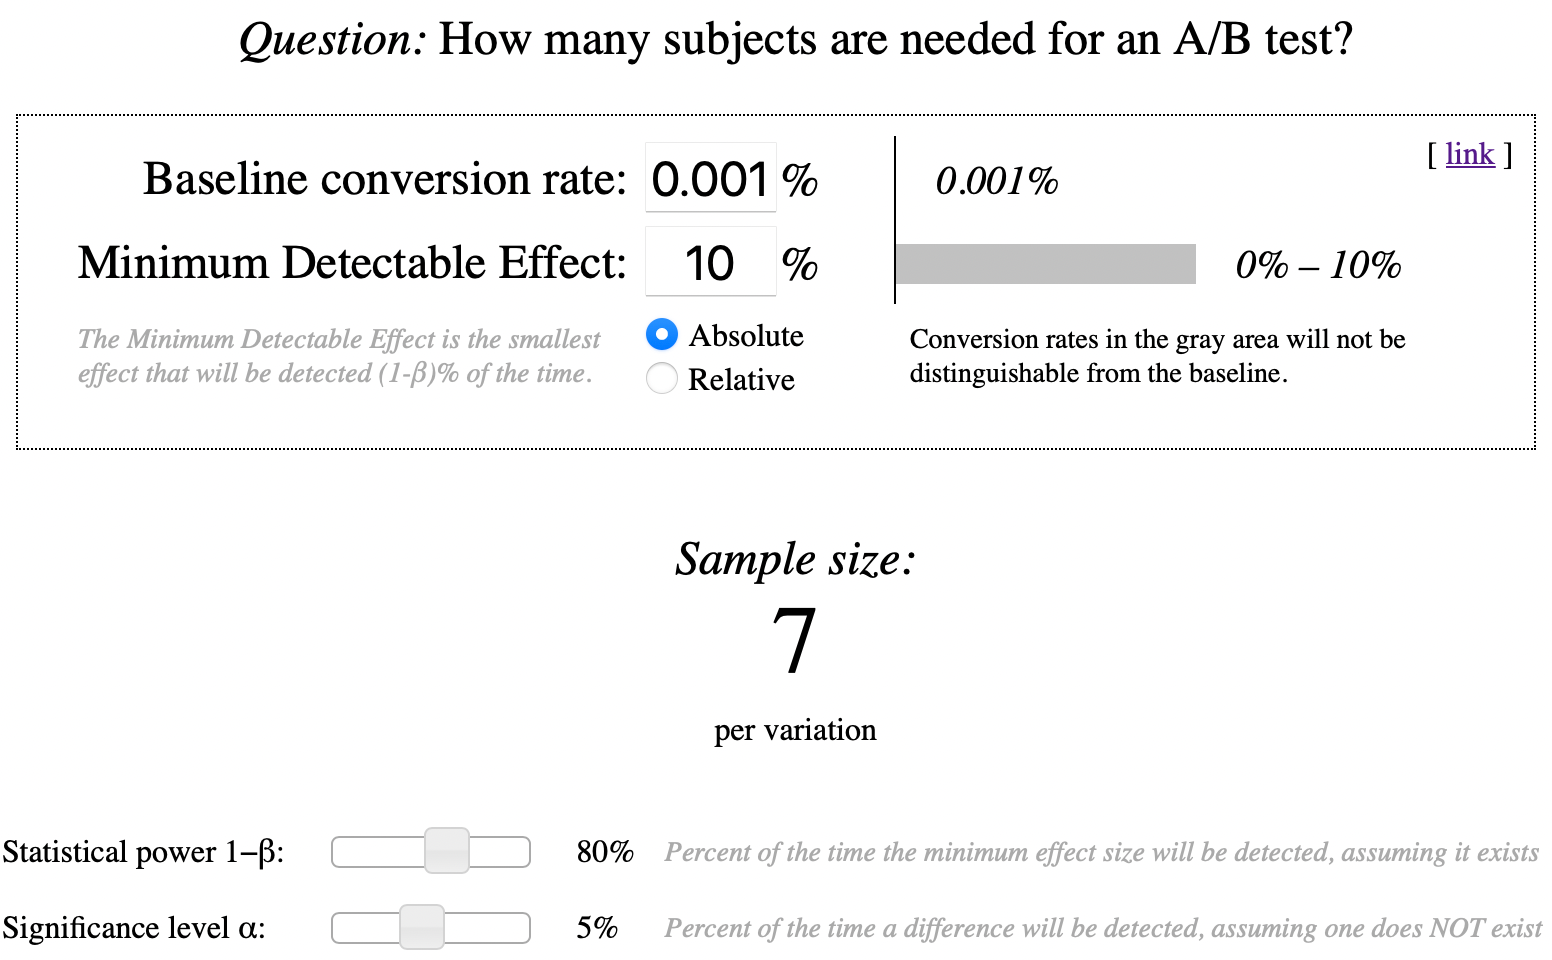Click the "Significance level α:" label
Image resolution: width=1552 pixels, height=960 pixels.
134,928
